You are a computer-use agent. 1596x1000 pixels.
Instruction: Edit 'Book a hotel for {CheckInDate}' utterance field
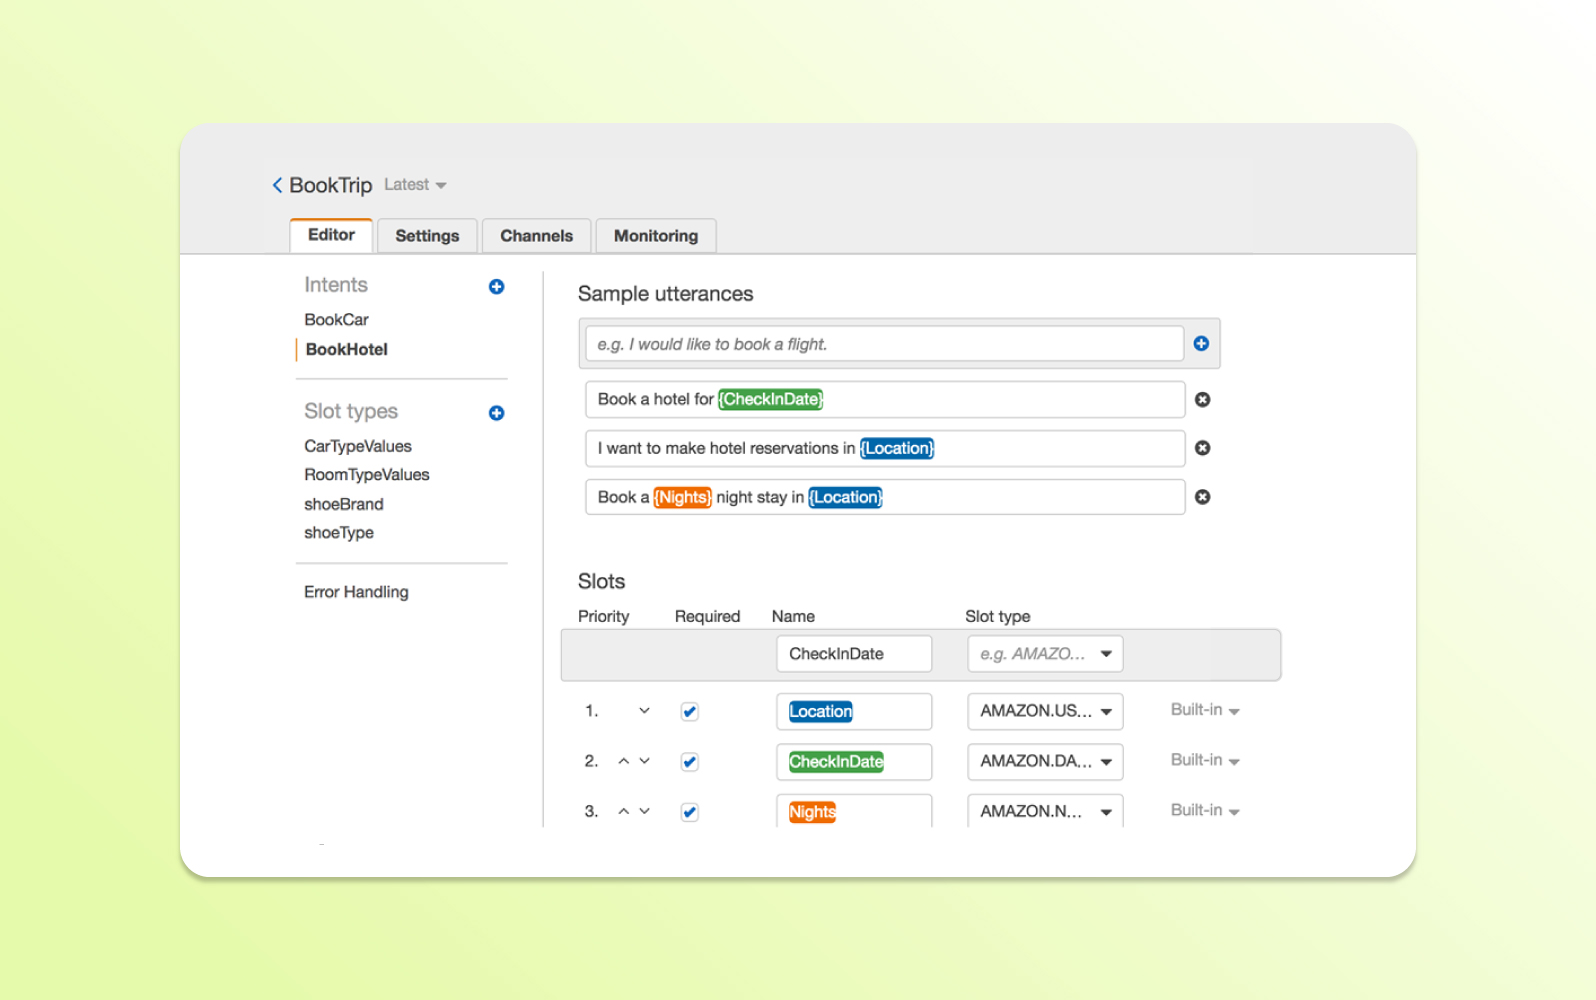[x=885, y=399]
